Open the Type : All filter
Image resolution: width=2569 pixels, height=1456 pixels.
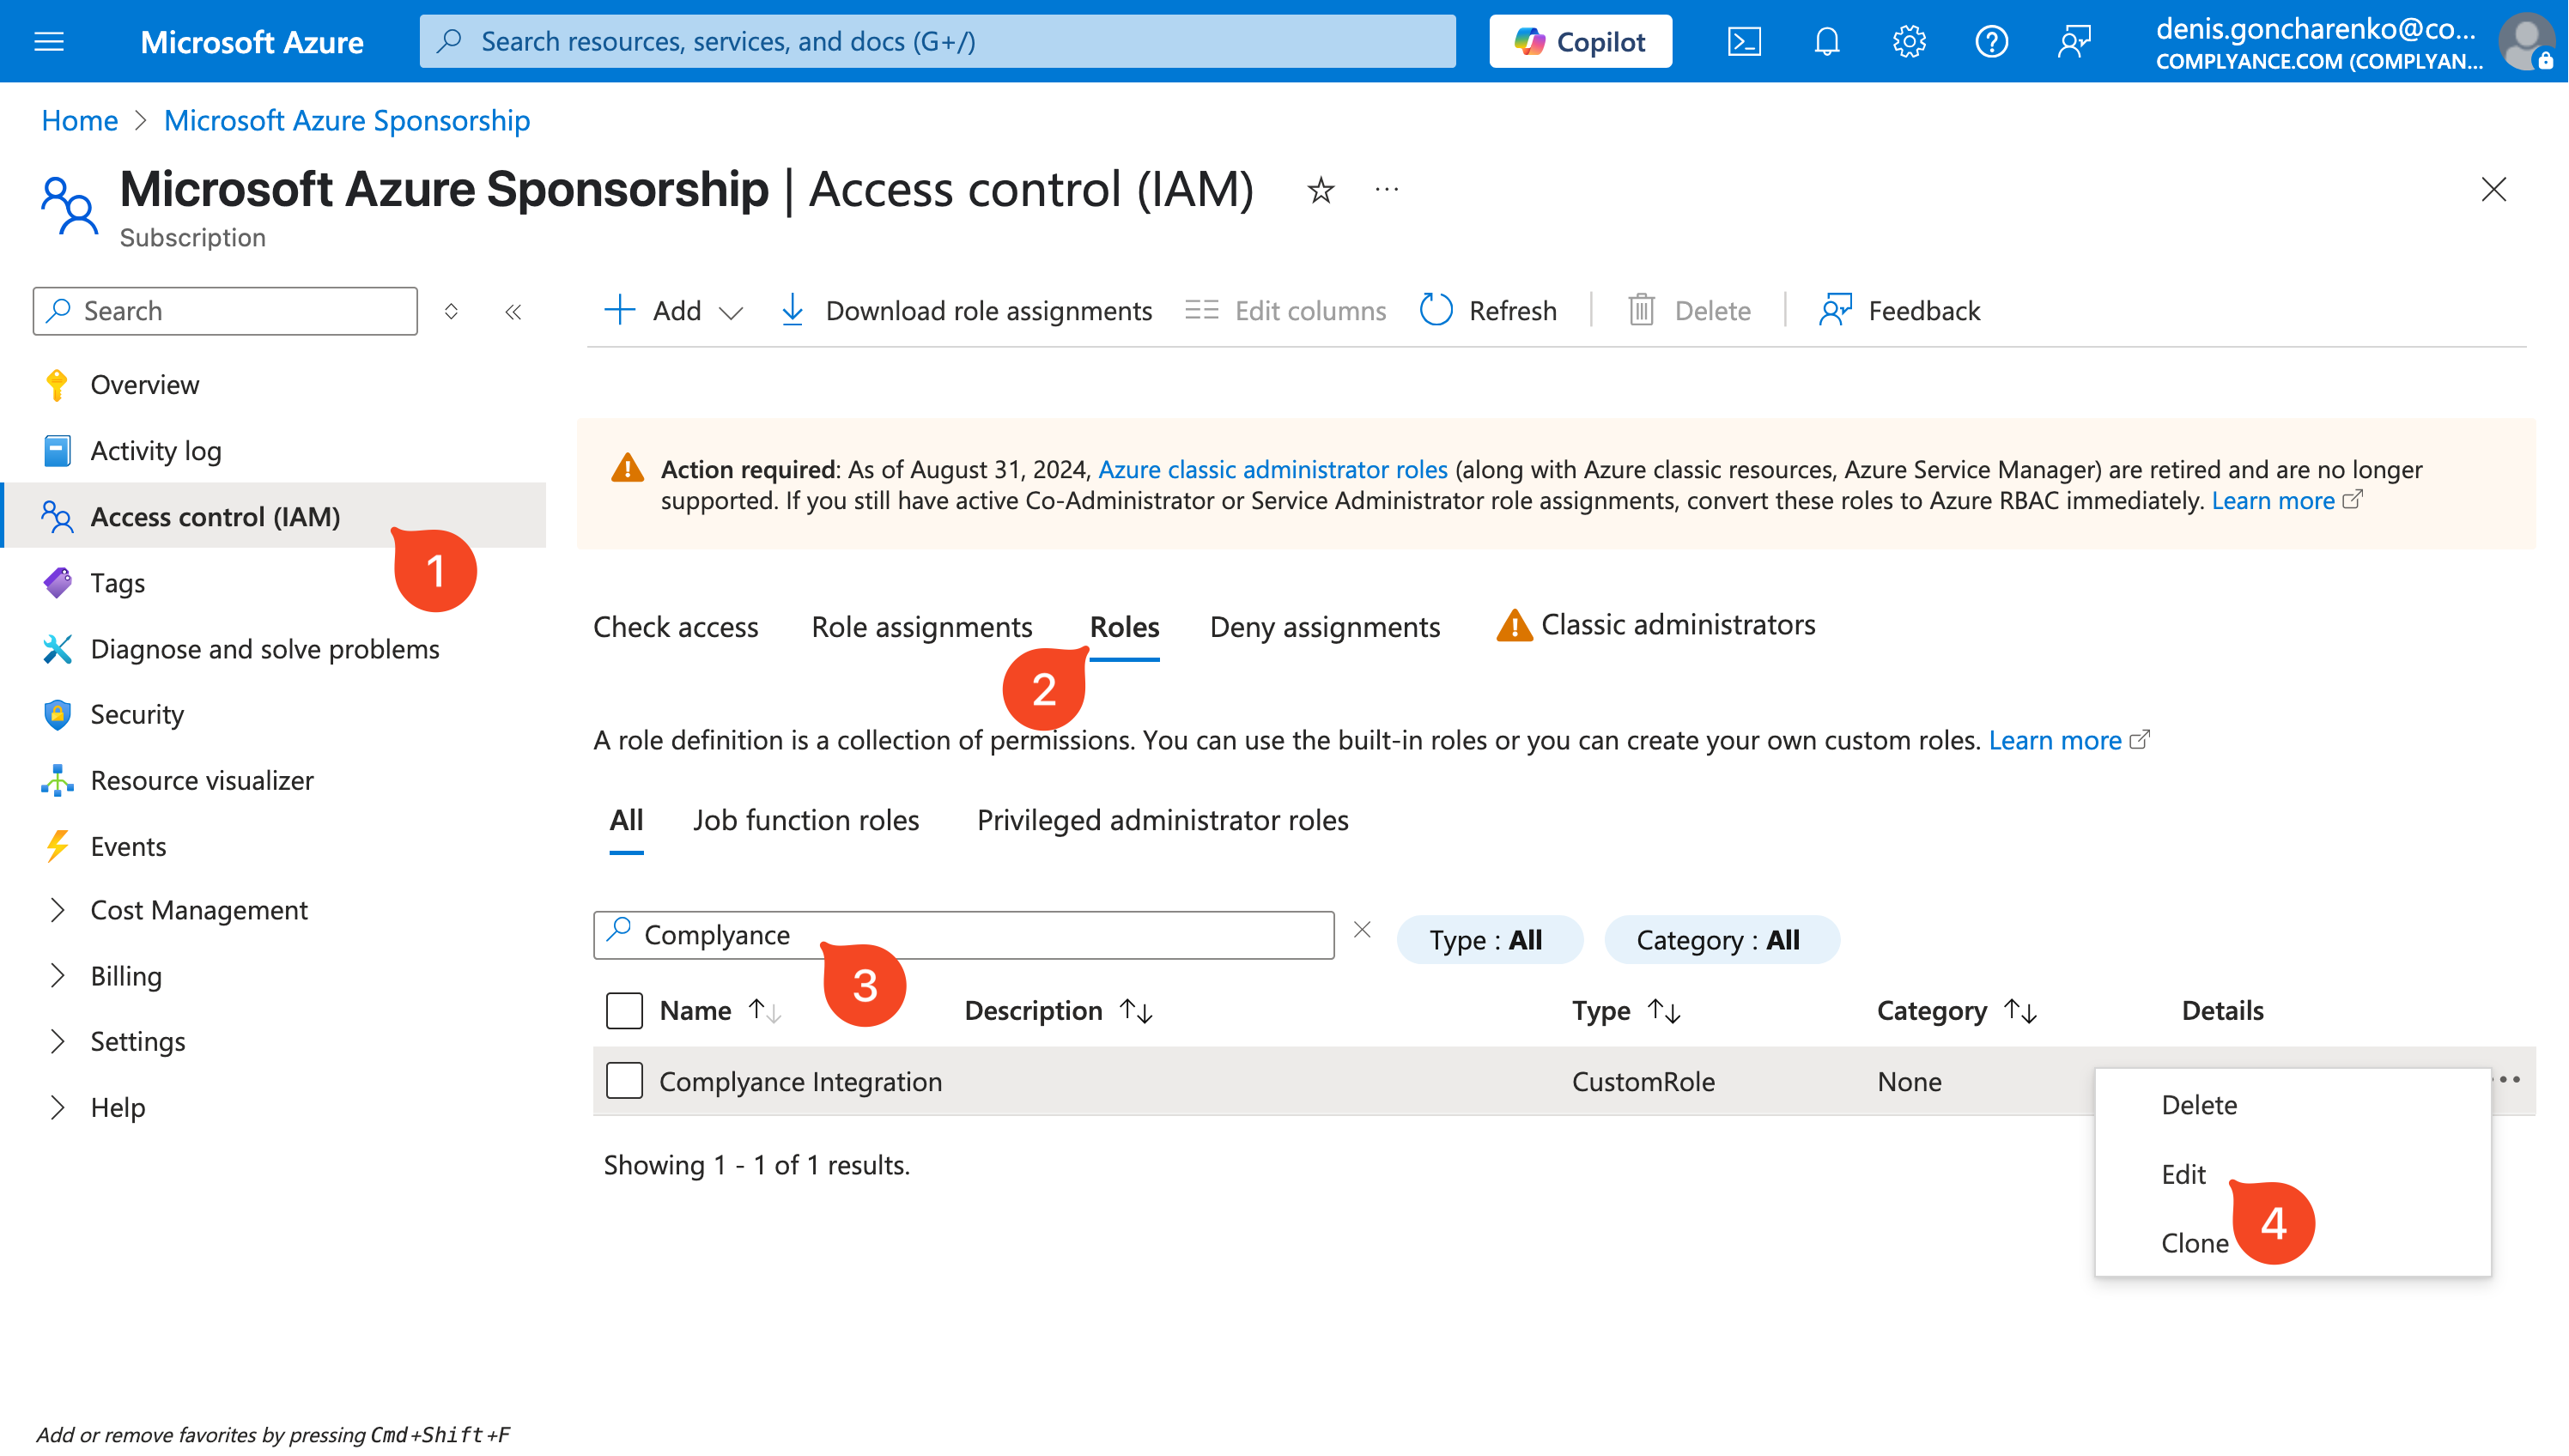pos(1488,939)
